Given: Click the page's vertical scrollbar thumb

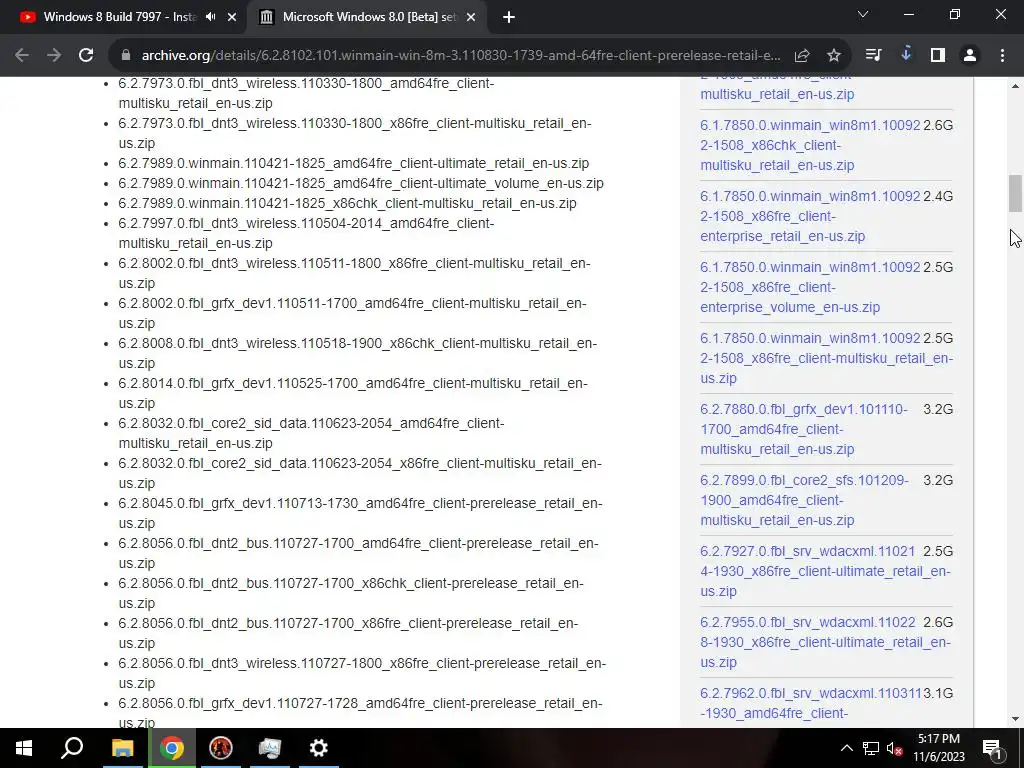Looking at the screenshot, I should (x=1015, y=193).
